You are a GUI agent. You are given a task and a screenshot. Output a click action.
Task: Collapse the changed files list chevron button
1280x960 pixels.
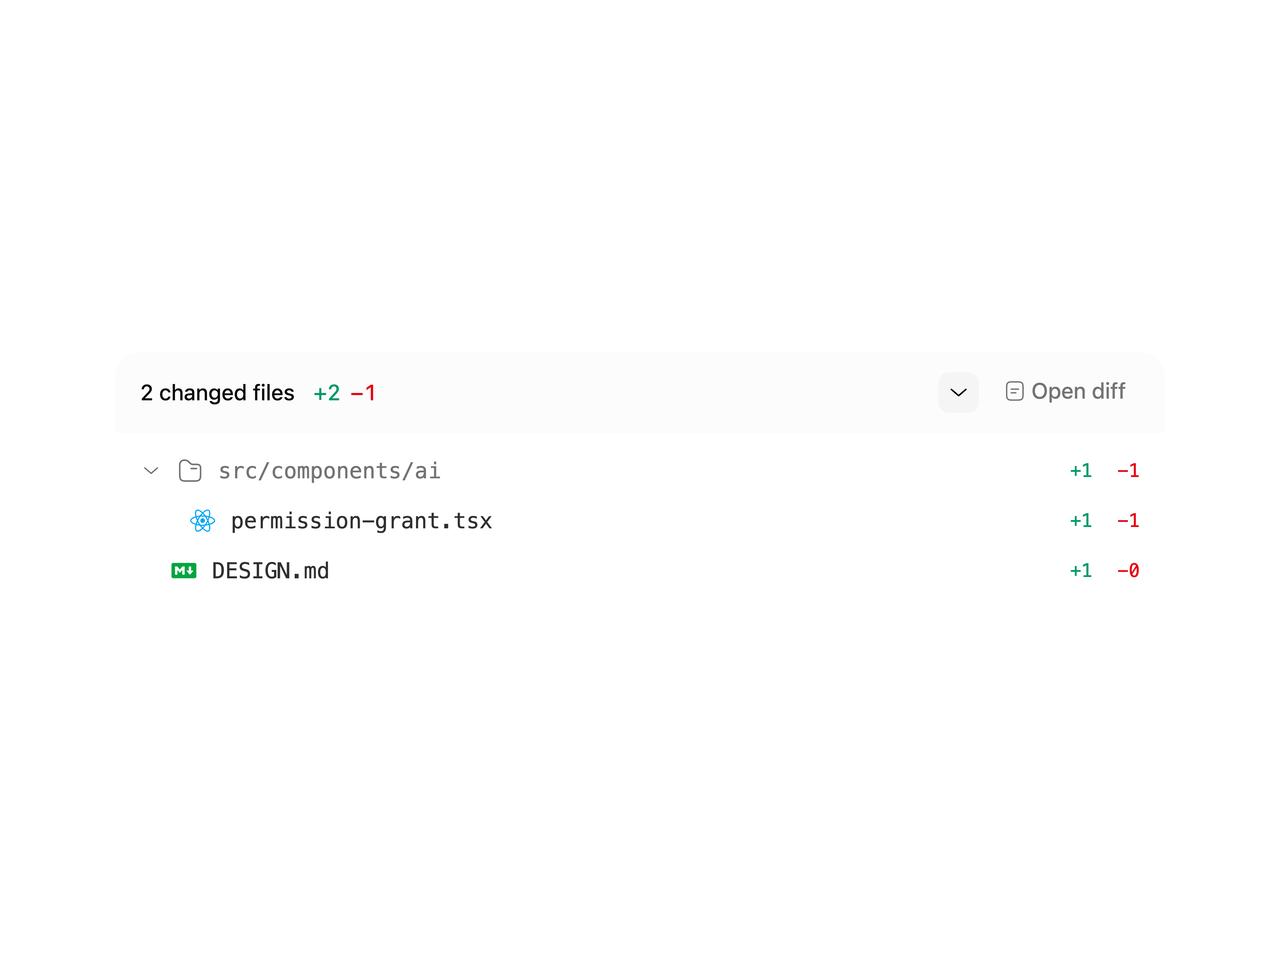tap(958, 392)
